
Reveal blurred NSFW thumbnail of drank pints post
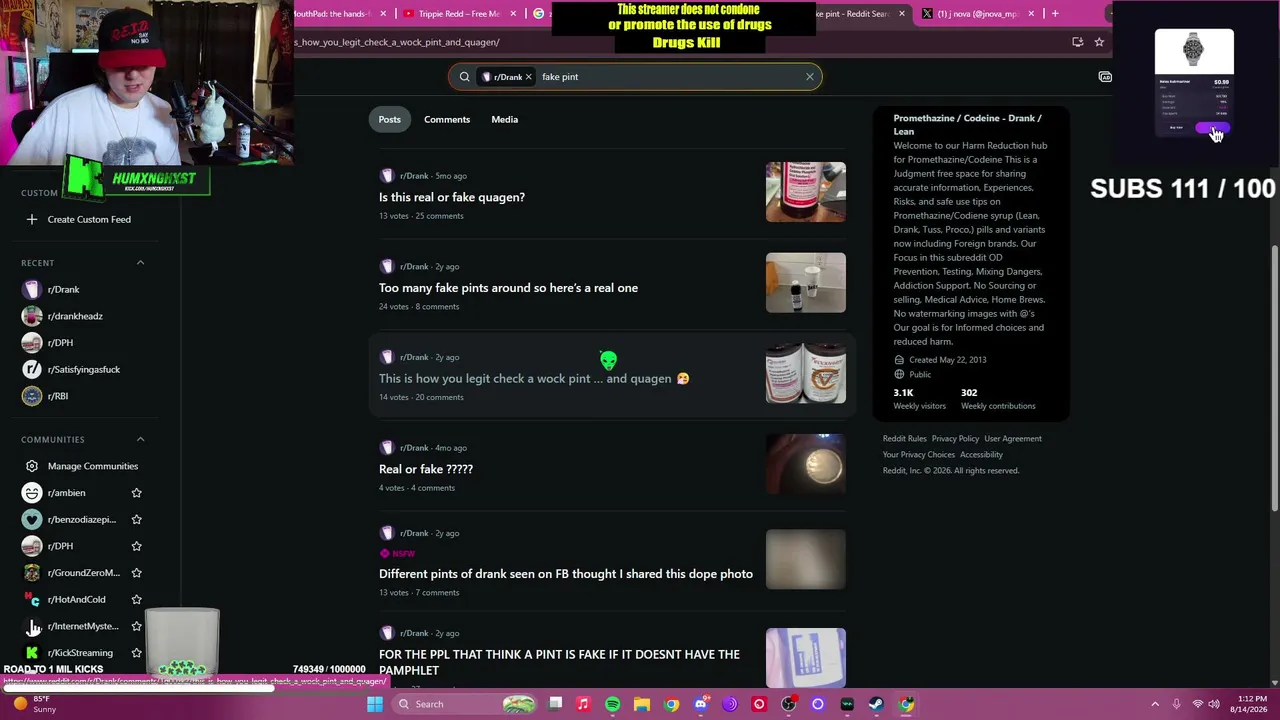(806, 559)
